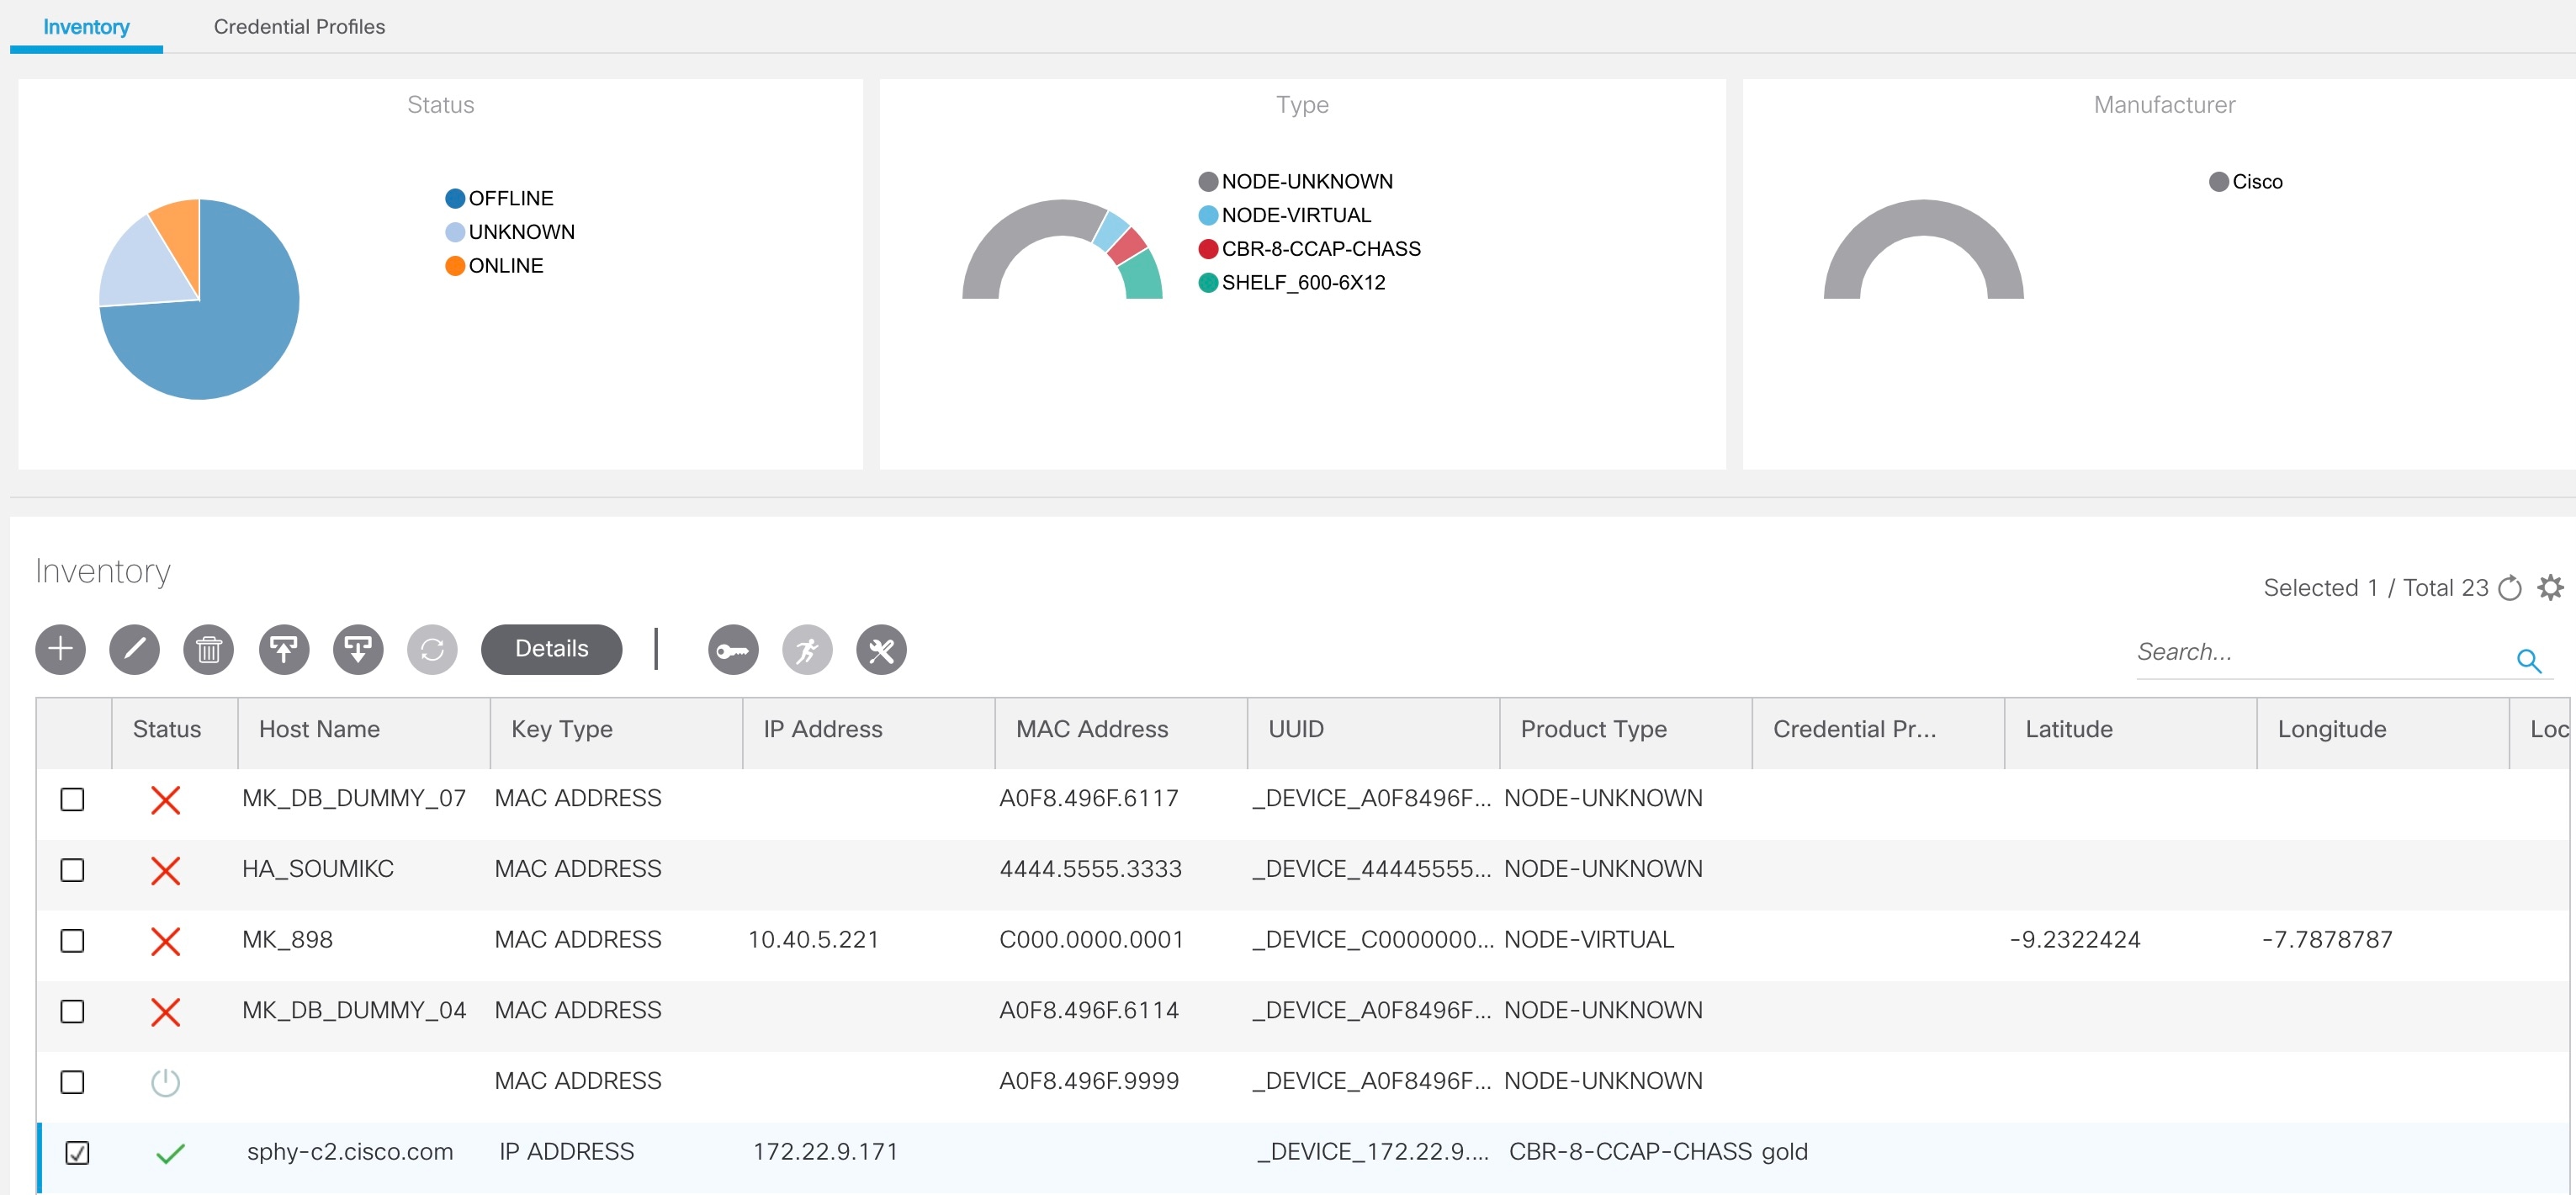Image resolution: width=2576 pixels, height=1195 pixels.
Task: Select the Inventory tab
Action: click(x=86, y=27)
